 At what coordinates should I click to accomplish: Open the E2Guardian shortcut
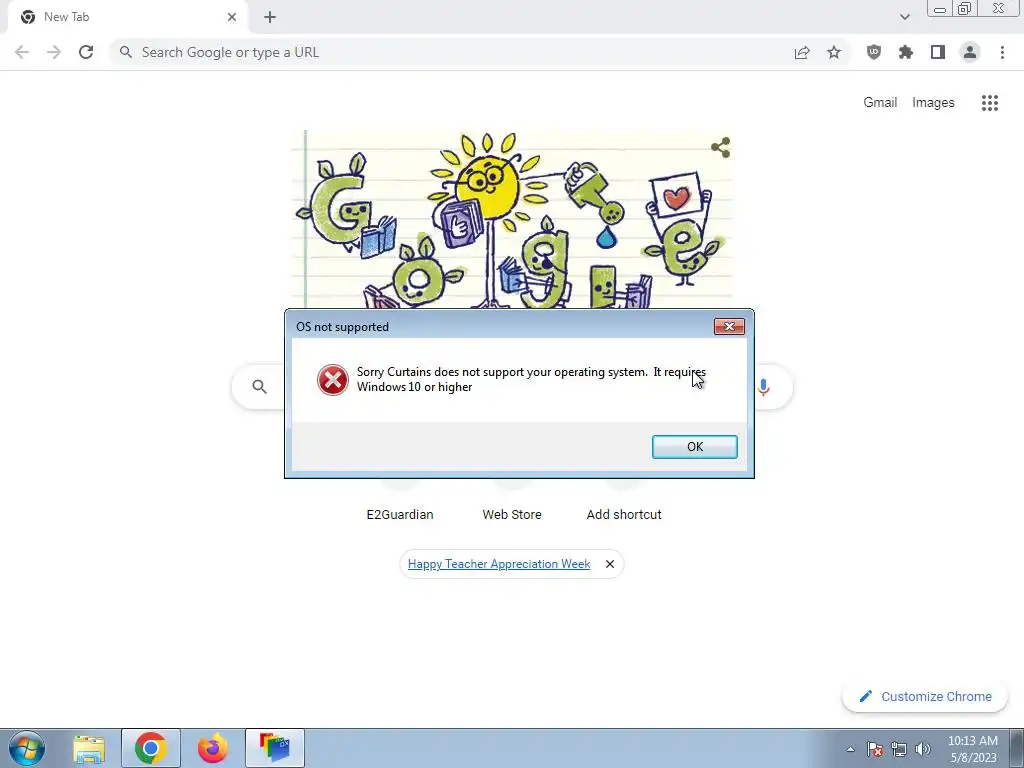[x=400, y=515]
